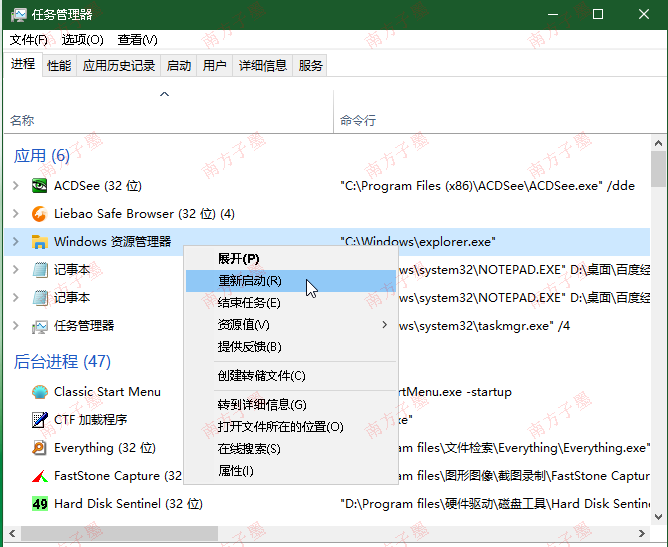This screenshot has height=547, width=668.
Task: Expand the first 记事本 entry
Action: point(16,270)
